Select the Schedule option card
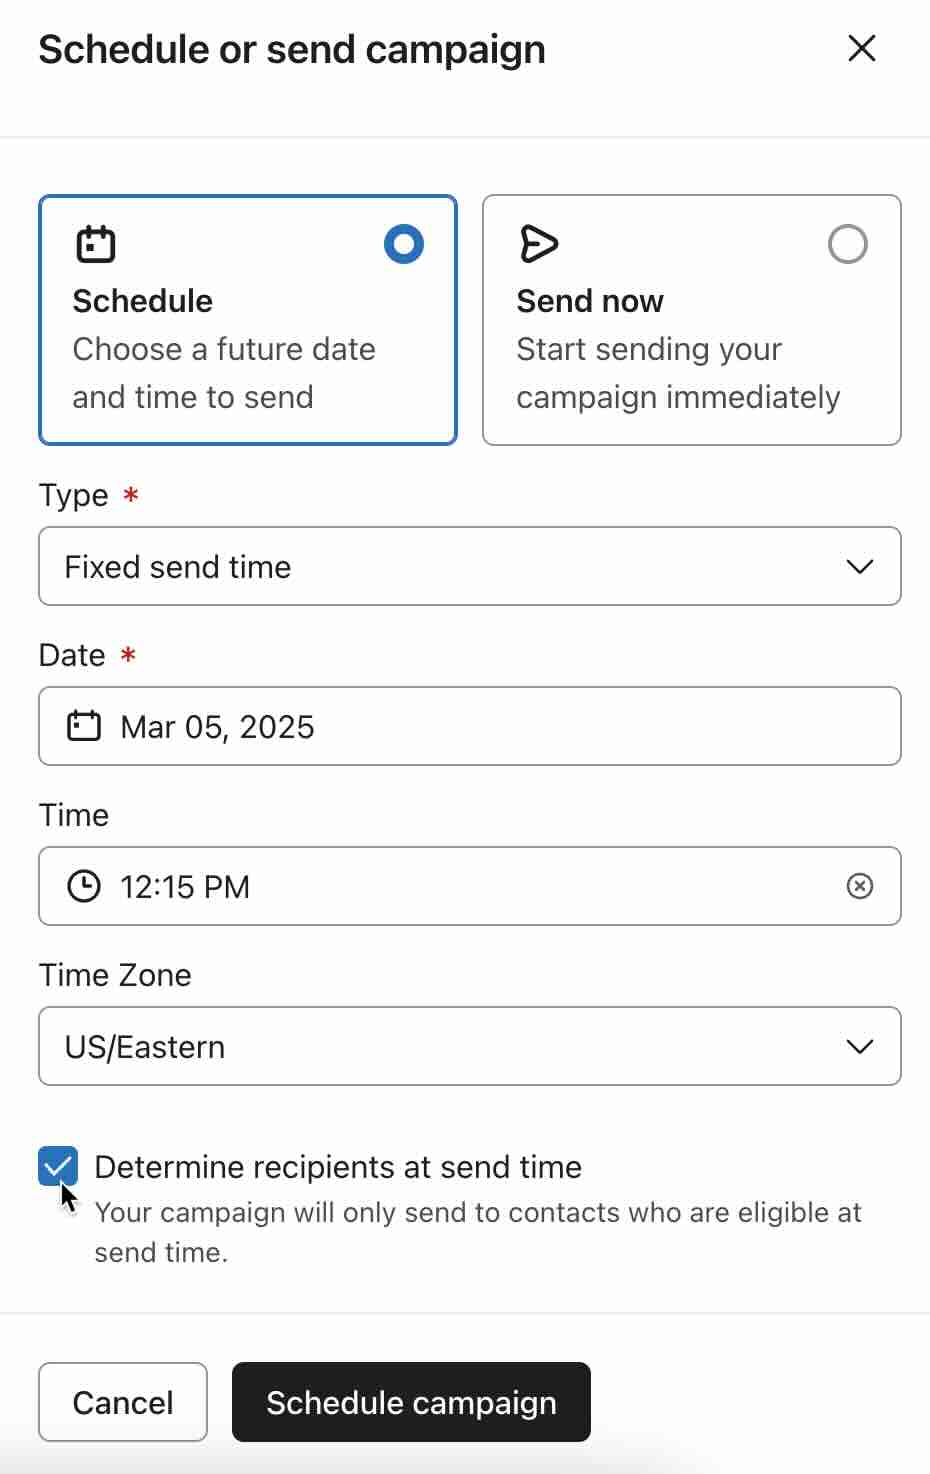The height and width of the screenshot is (1474, 930). pos(247,320)
